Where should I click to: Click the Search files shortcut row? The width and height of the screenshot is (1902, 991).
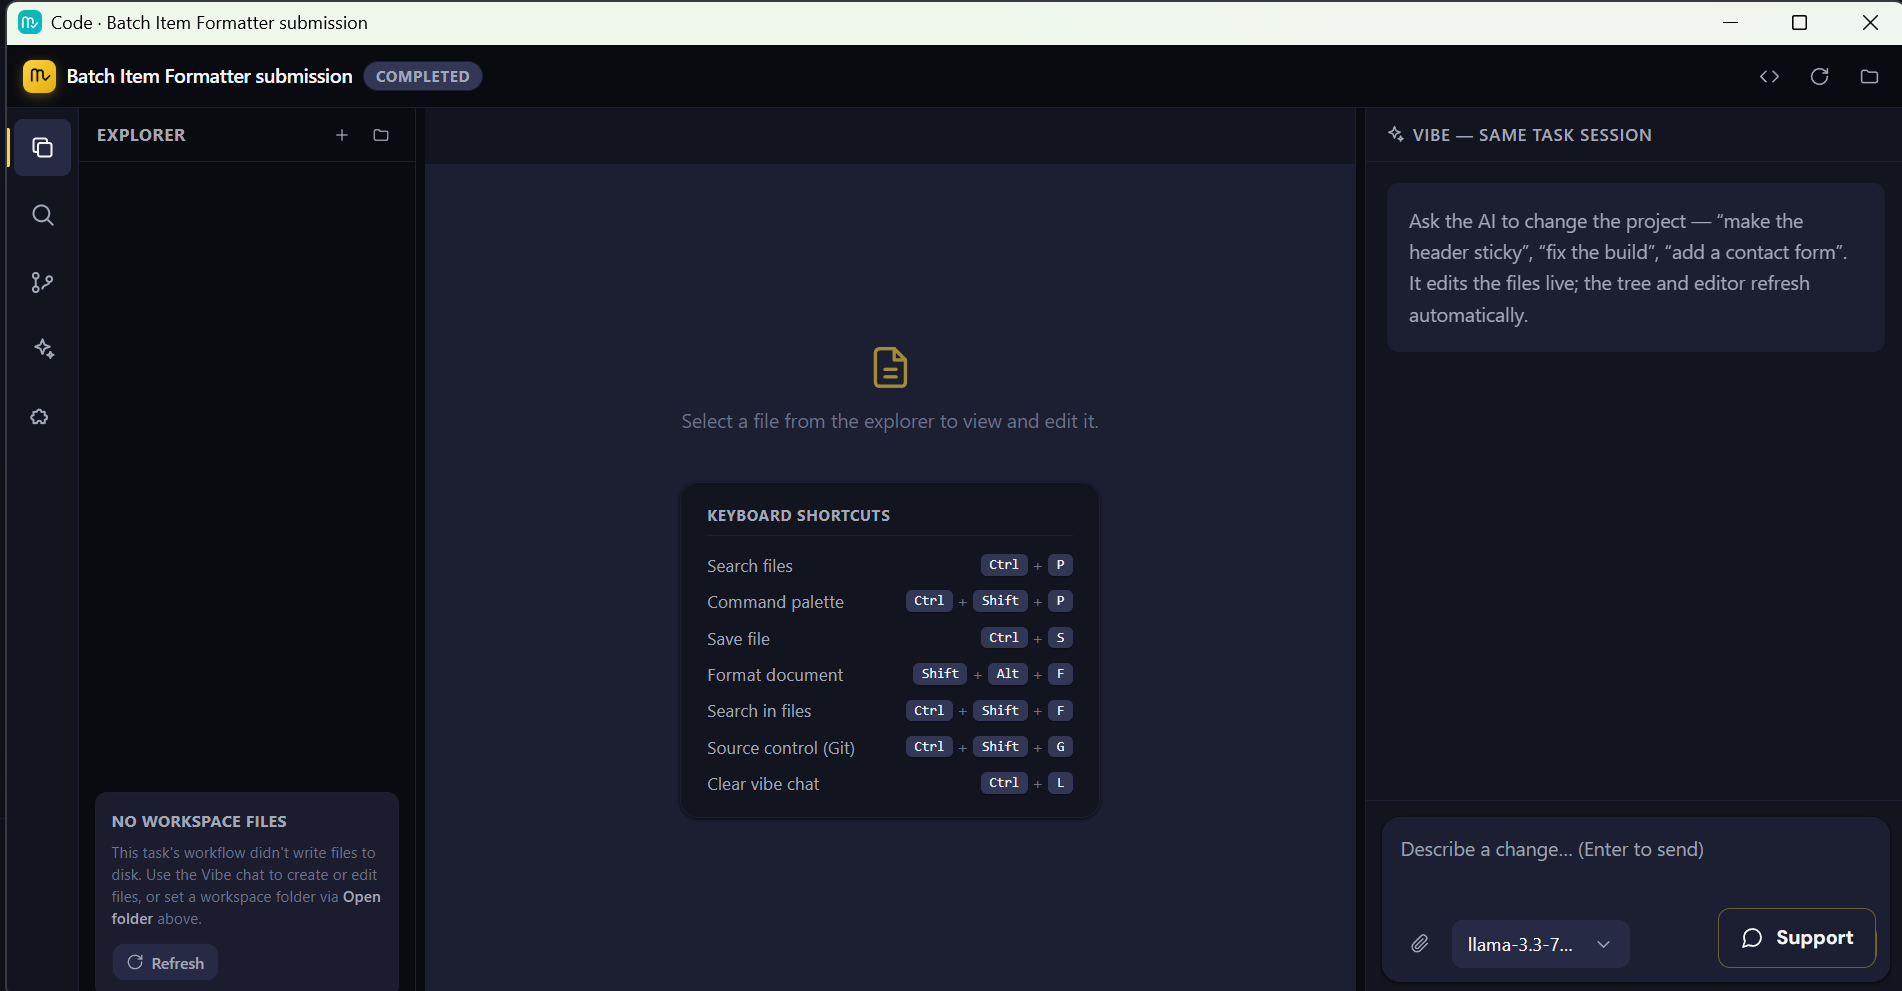tap(889, 565)
